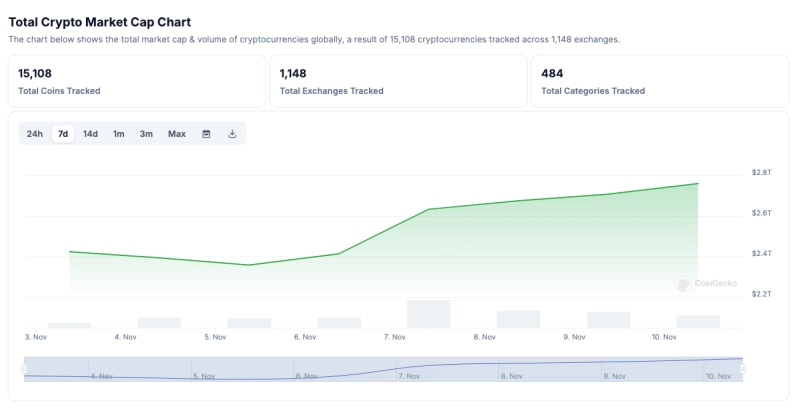Click the 8. Nov volume bar

(518, 319)
